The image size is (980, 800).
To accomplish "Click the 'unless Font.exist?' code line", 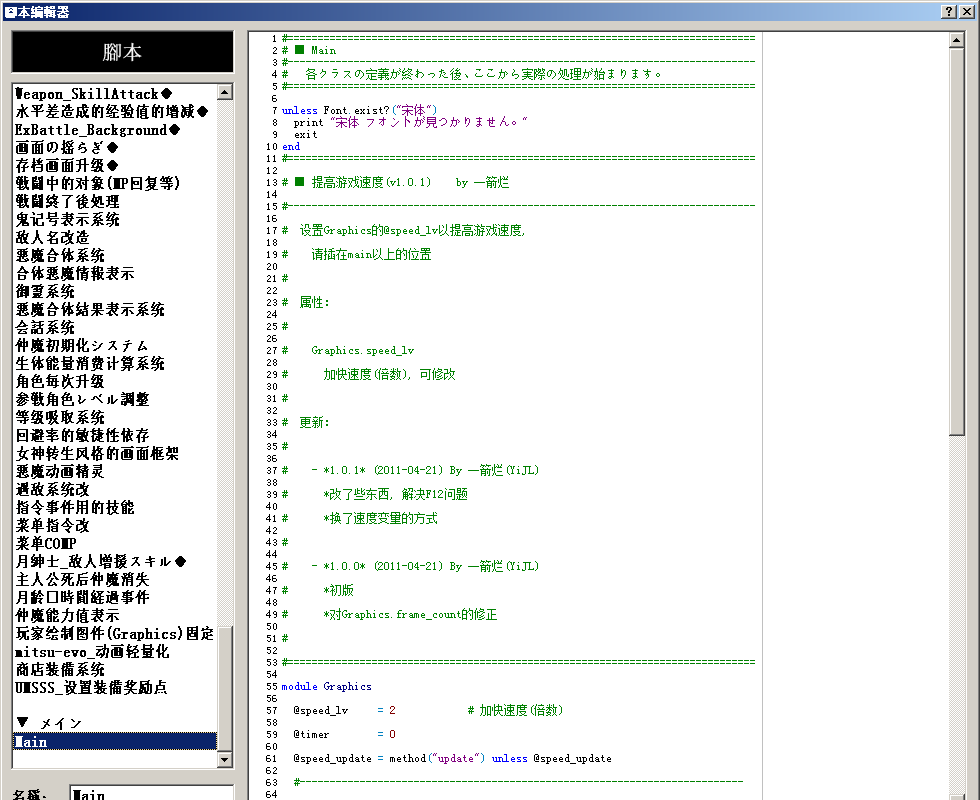I will (359, 110).
